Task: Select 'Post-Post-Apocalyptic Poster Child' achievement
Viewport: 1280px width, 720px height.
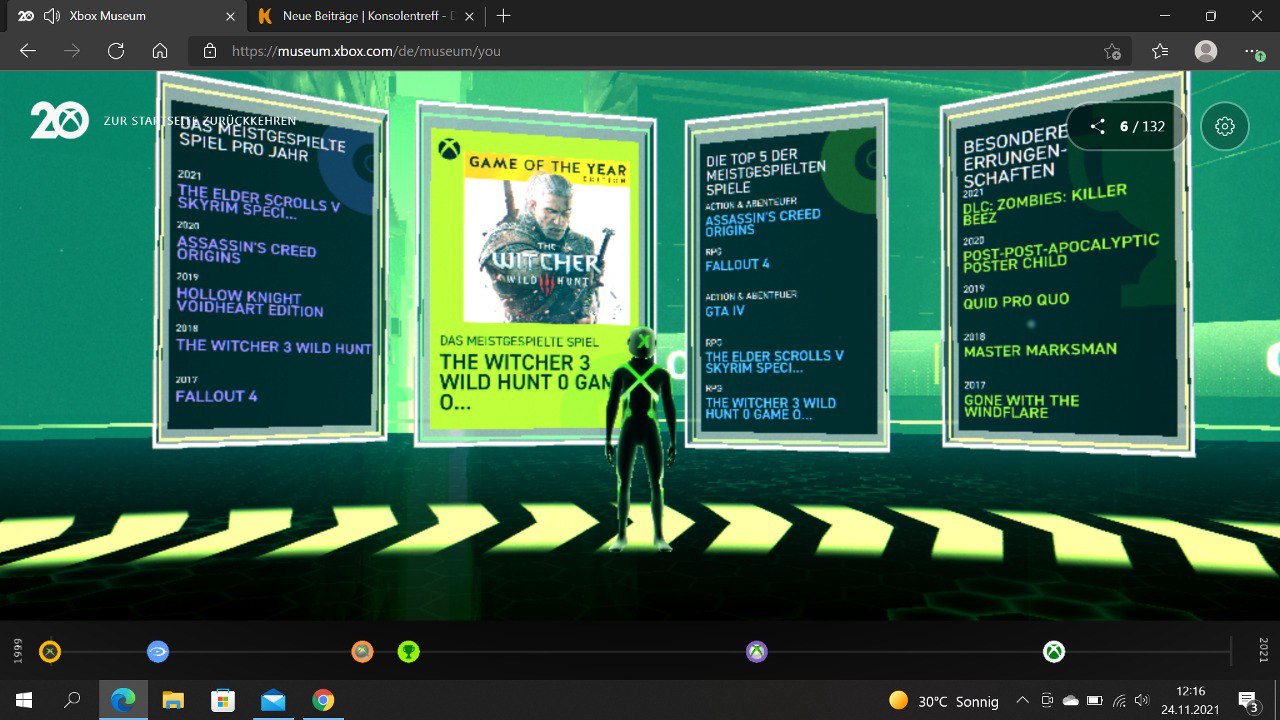Action: click(1061, 252)
